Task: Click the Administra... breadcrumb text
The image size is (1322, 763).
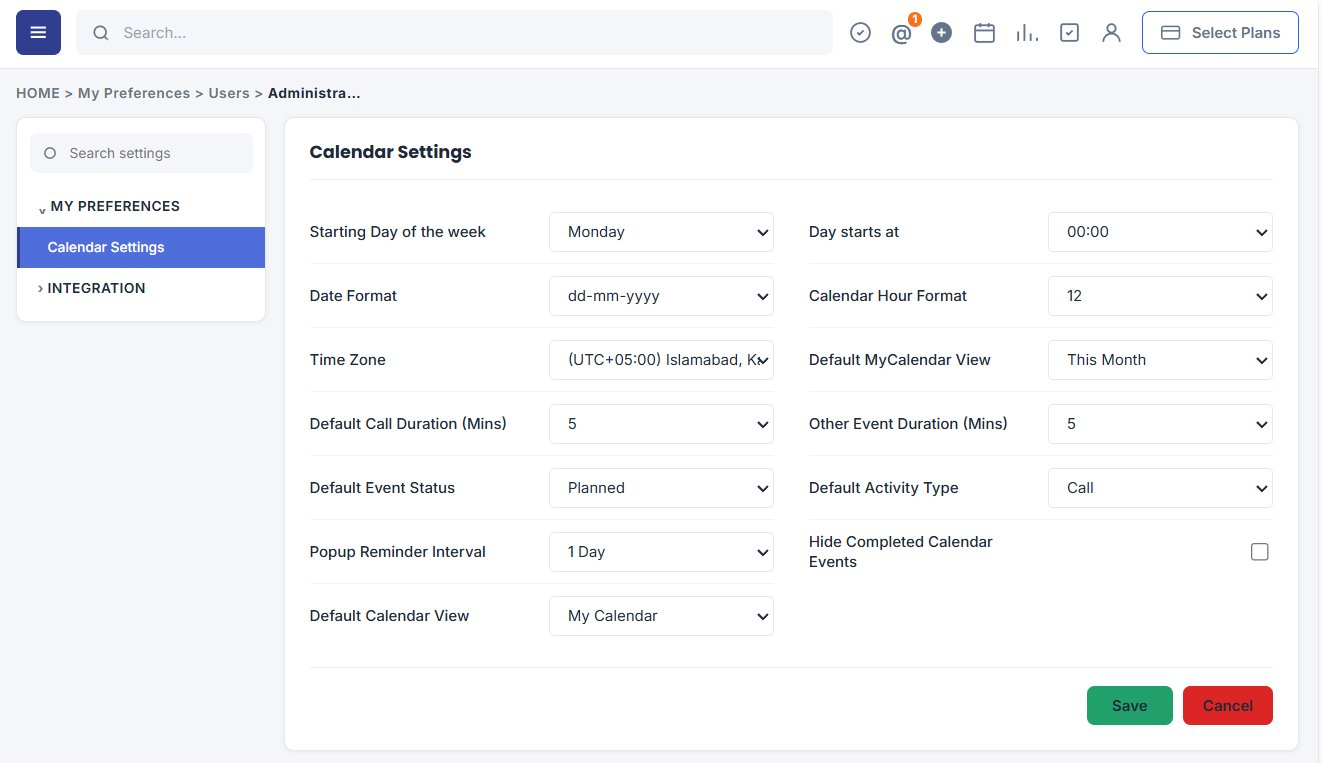Action: click(314, 93)
